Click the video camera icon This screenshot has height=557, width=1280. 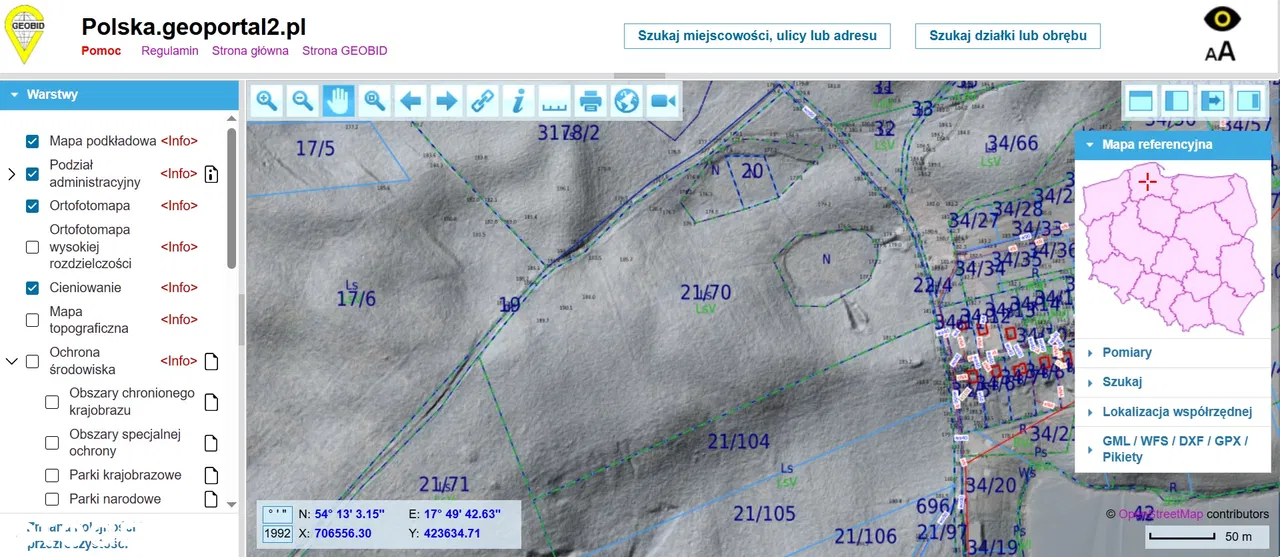pyautogui.click(x=662, y=100)
